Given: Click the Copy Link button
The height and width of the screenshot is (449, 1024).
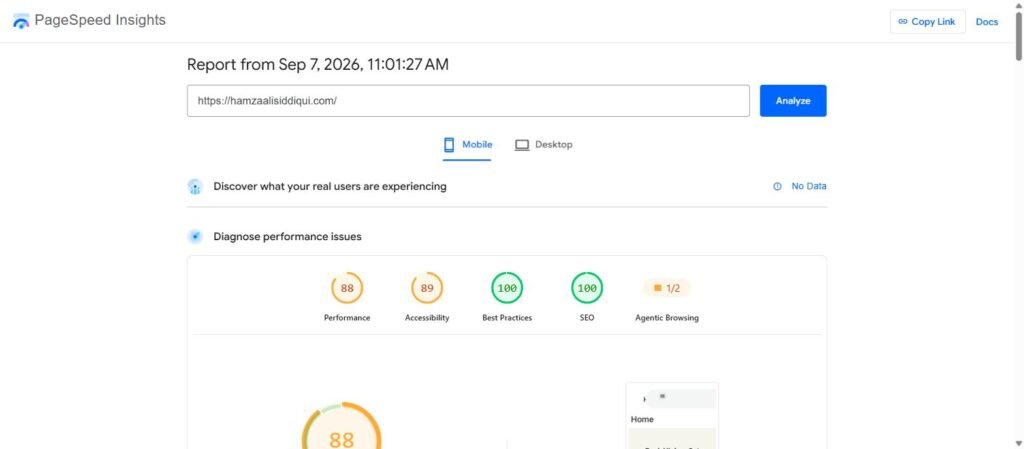Looking at the screenshot, I should point(927,22).
